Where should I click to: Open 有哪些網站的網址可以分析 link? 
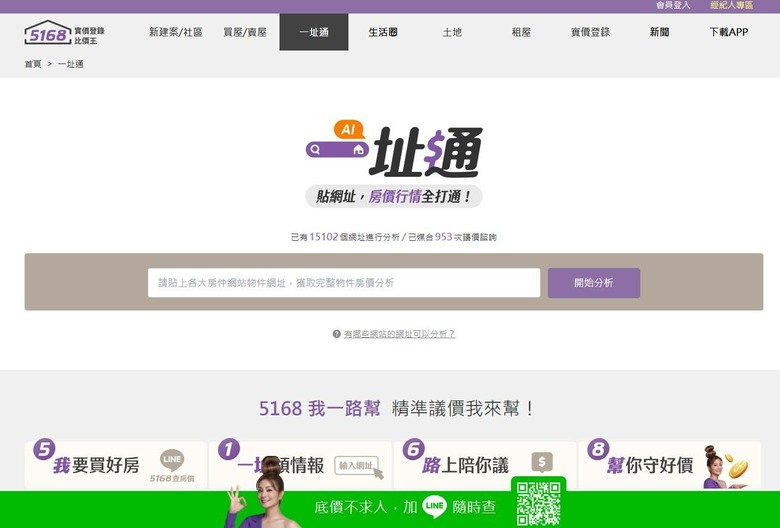399,334
